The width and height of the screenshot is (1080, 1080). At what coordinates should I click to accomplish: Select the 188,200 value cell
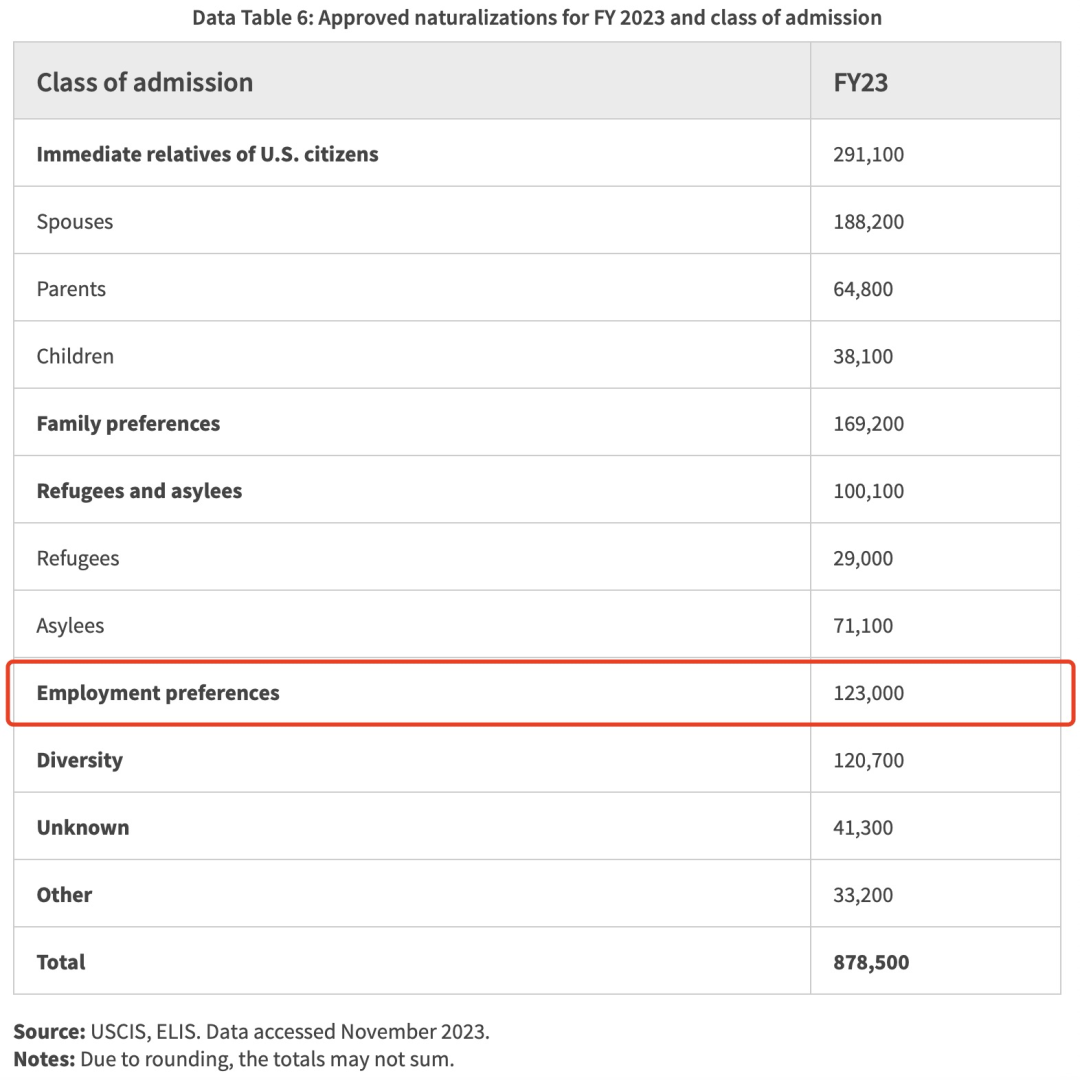click(868, 222)
